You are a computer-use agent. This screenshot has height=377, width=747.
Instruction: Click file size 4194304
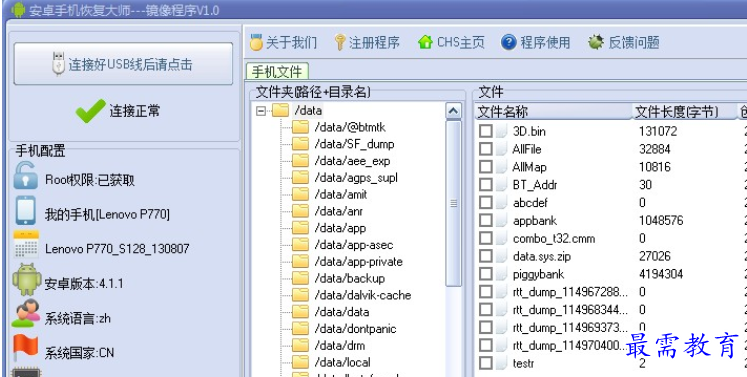(661, 274)
